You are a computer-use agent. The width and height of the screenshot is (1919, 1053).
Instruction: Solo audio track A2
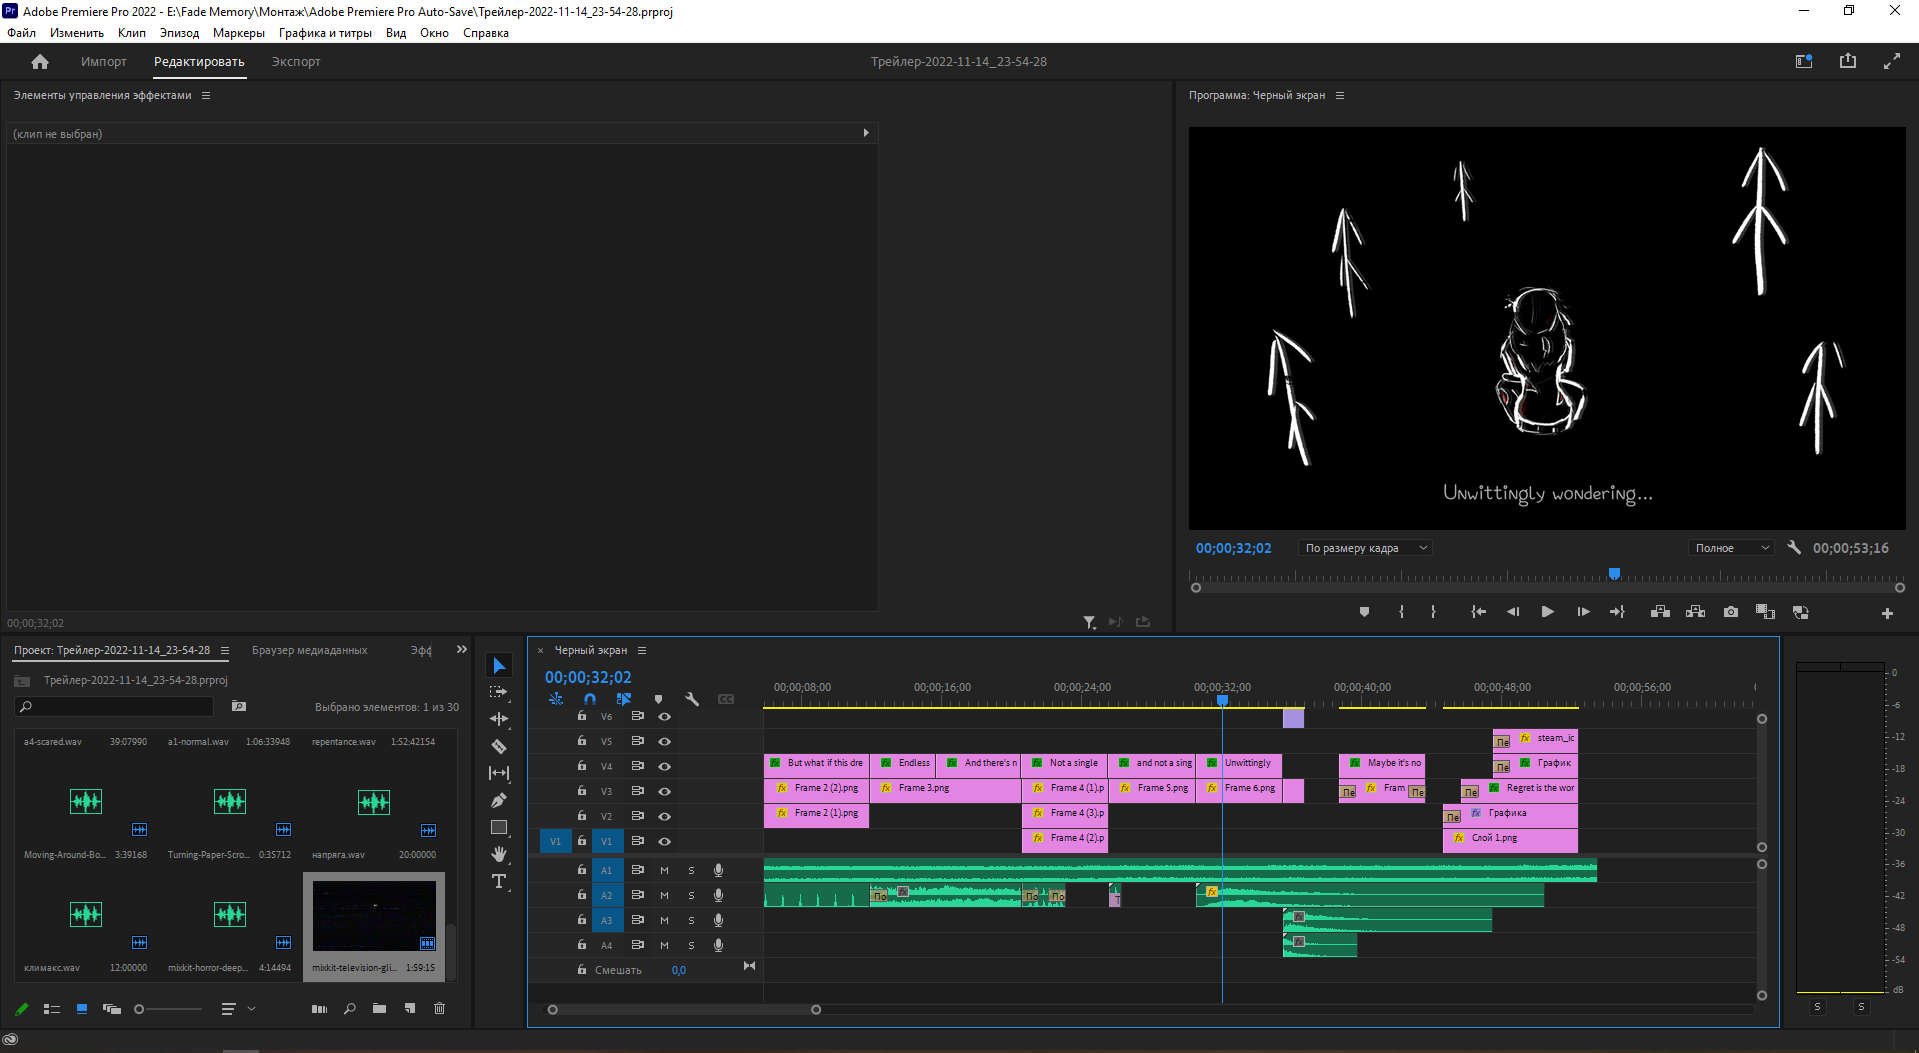click(691, 896)
